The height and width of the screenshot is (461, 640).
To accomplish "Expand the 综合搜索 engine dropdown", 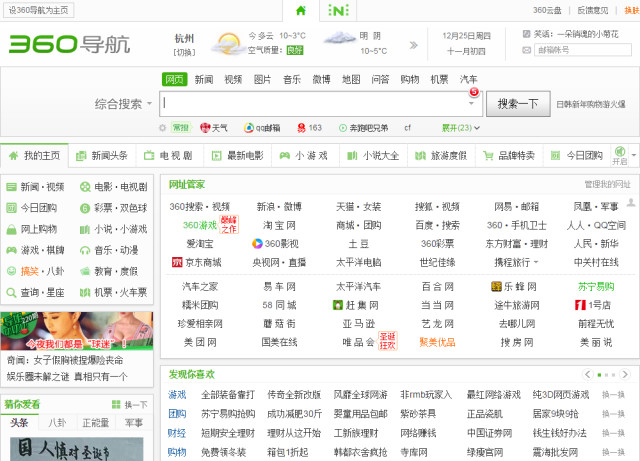I will point(123,104).
